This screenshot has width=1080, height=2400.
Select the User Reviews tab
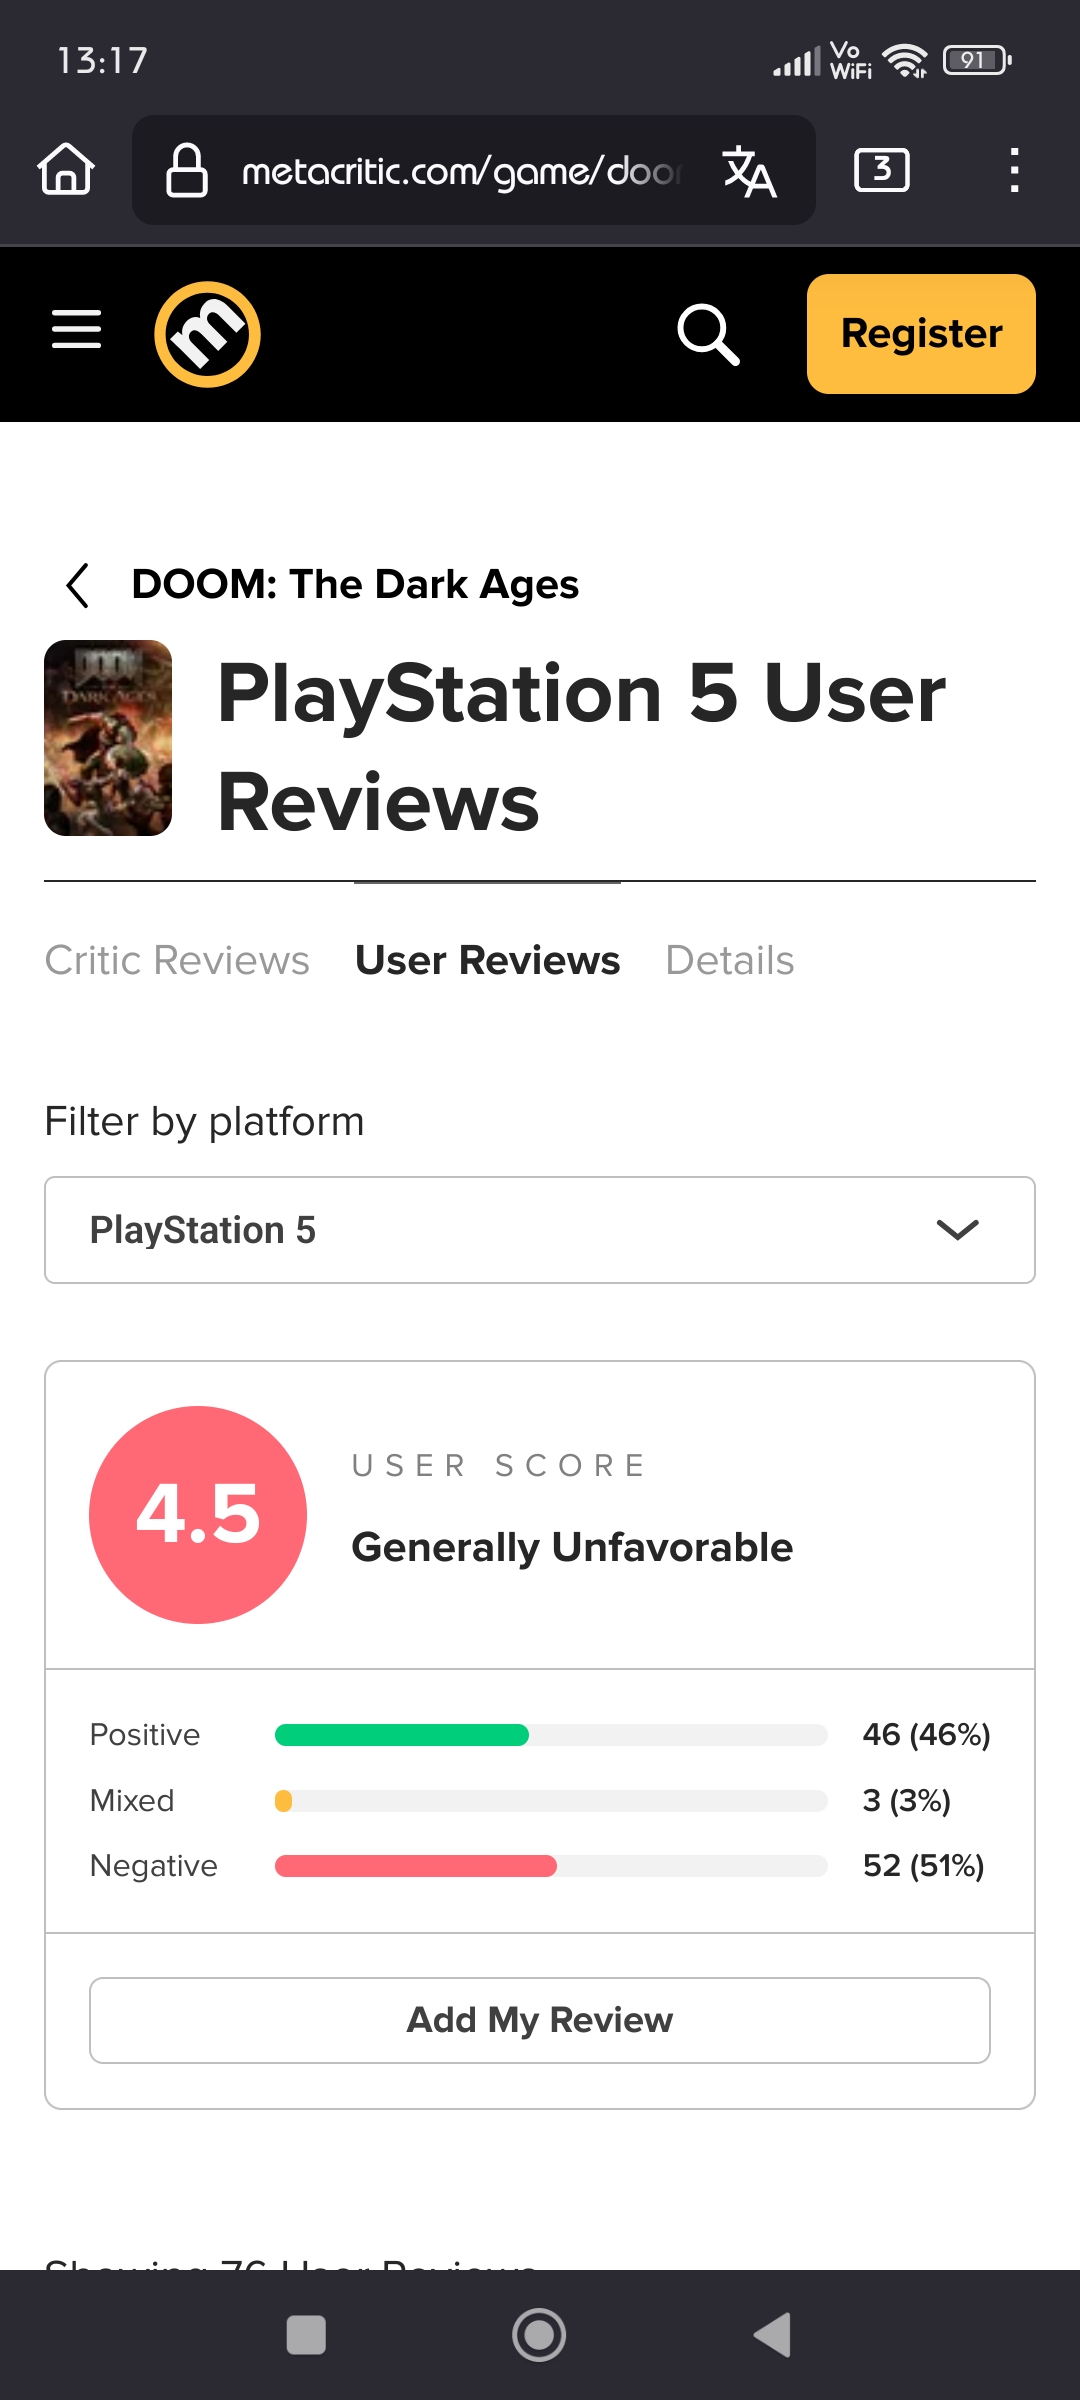487,960
